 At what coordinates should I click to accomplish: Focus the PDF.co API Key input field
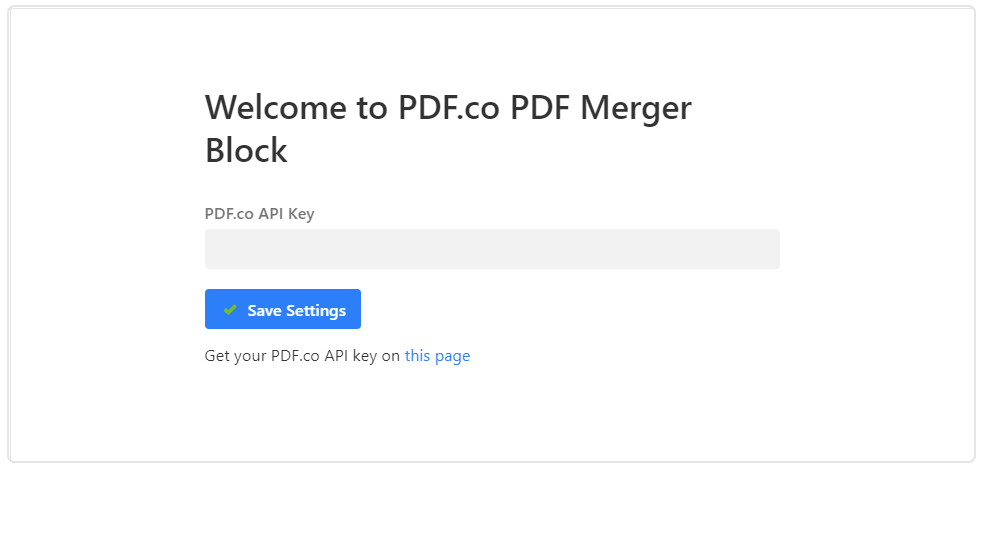pyautogui.click(x=492, y=249)
